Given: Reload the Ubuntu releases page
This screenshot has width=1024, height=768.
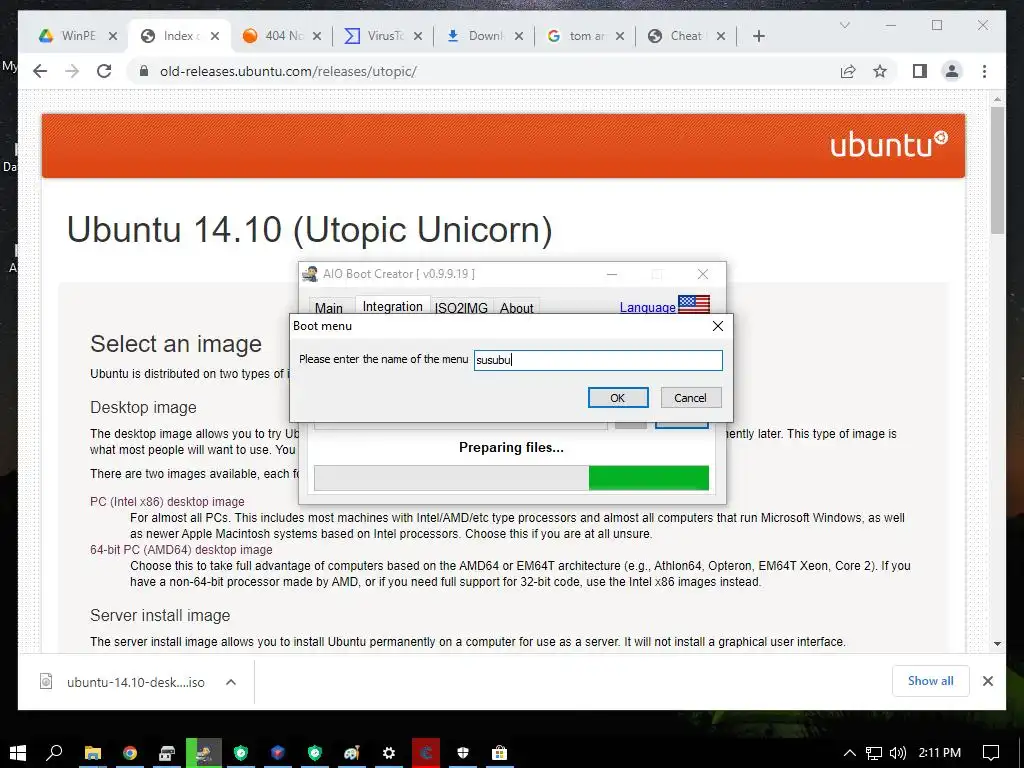Looking at the screenshot, I should [x=104, y=71].
